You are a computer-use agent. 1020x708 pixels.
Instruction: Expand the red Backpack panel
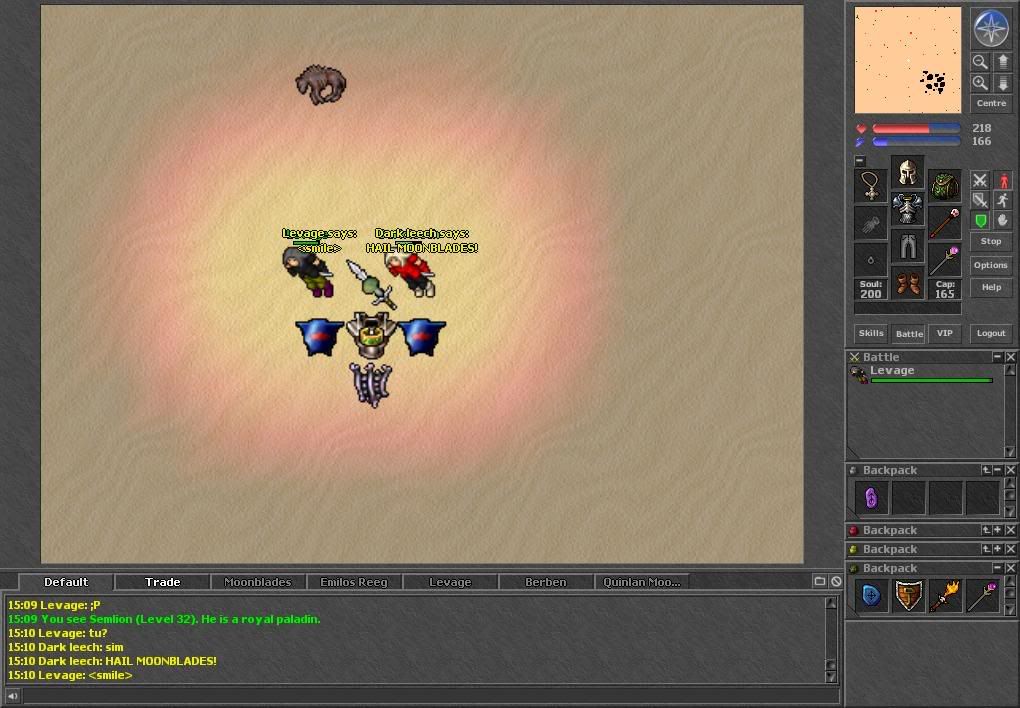997,530
